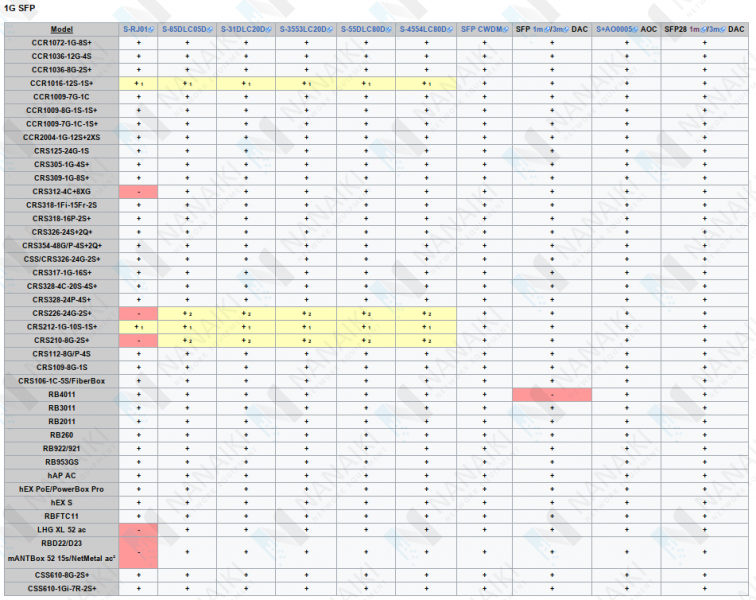Click the external link icon after S+AO0005
Image resolution: width=756 pixels, height=600 pixels.
pos(636,30)
